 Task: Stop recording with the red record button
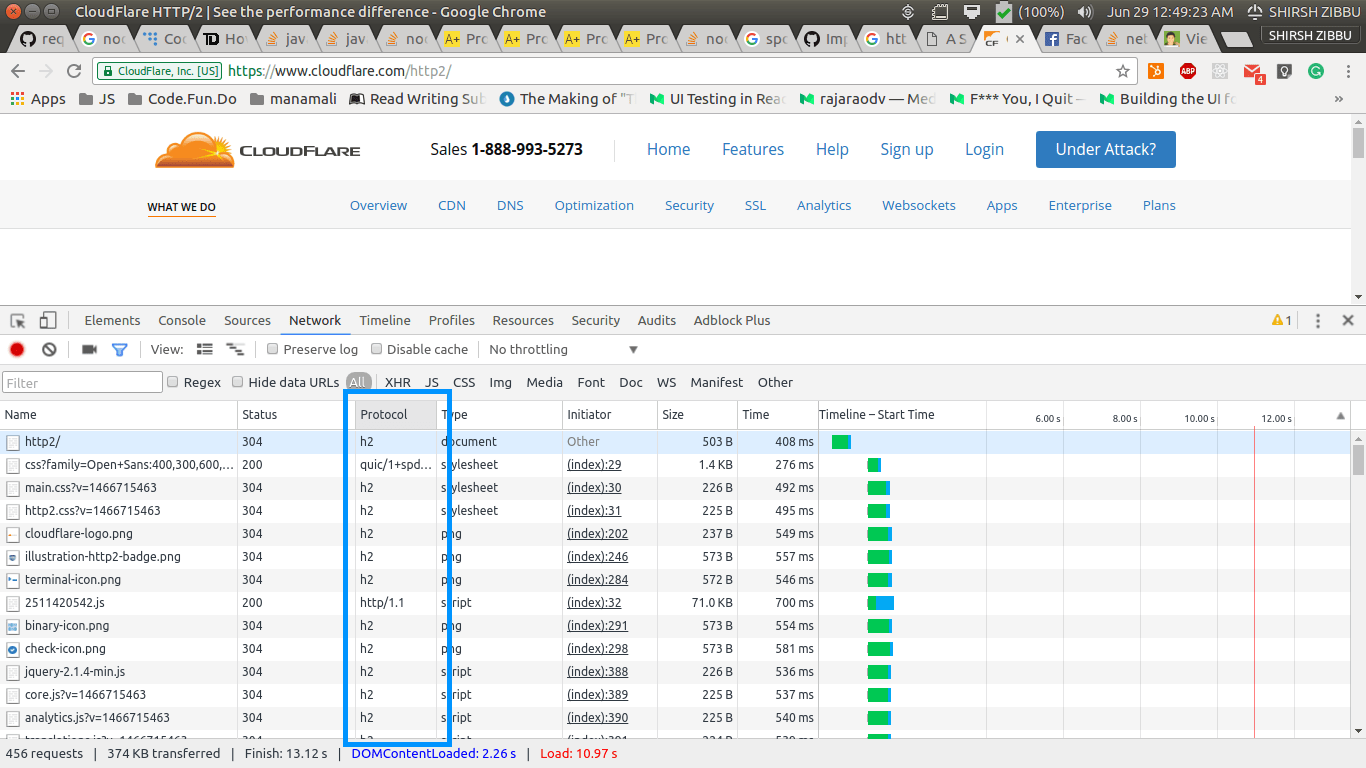pyautogui.click(x=17, y=349)
